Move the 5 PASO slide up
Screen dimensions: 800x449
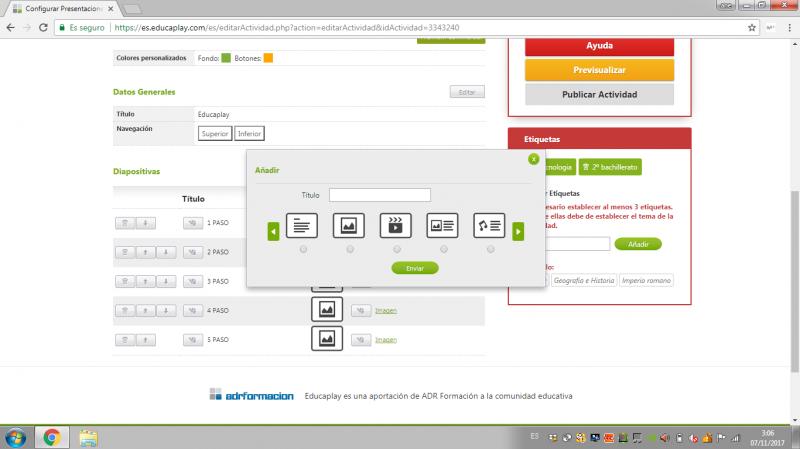coord(145,340)
